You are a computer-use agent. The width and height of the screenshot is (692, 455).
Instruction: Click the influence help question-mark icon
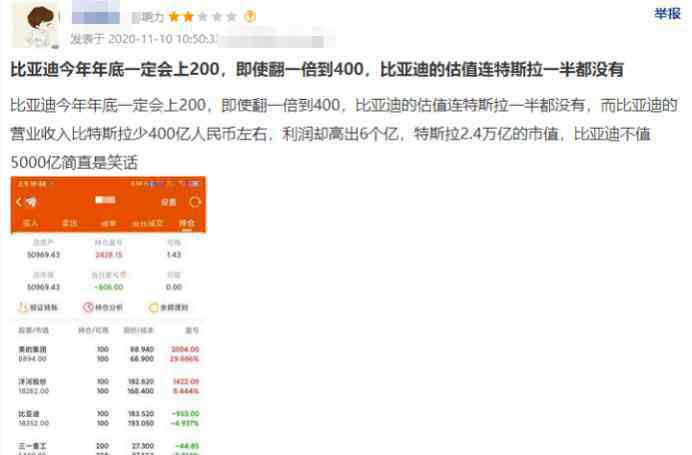pyautogui.click(x=250, y=16)
